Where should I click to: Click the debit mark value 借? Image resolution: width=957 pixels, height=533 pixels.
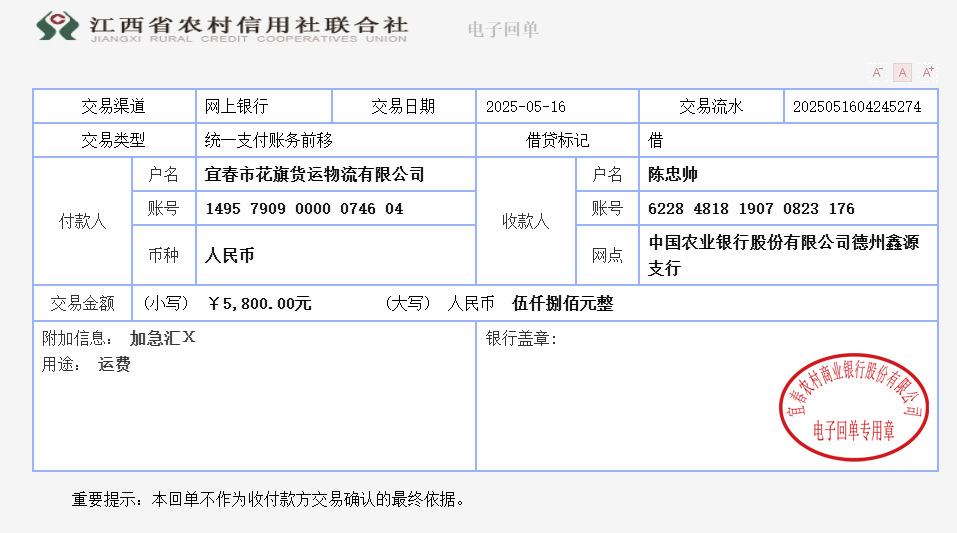point(655,140)
